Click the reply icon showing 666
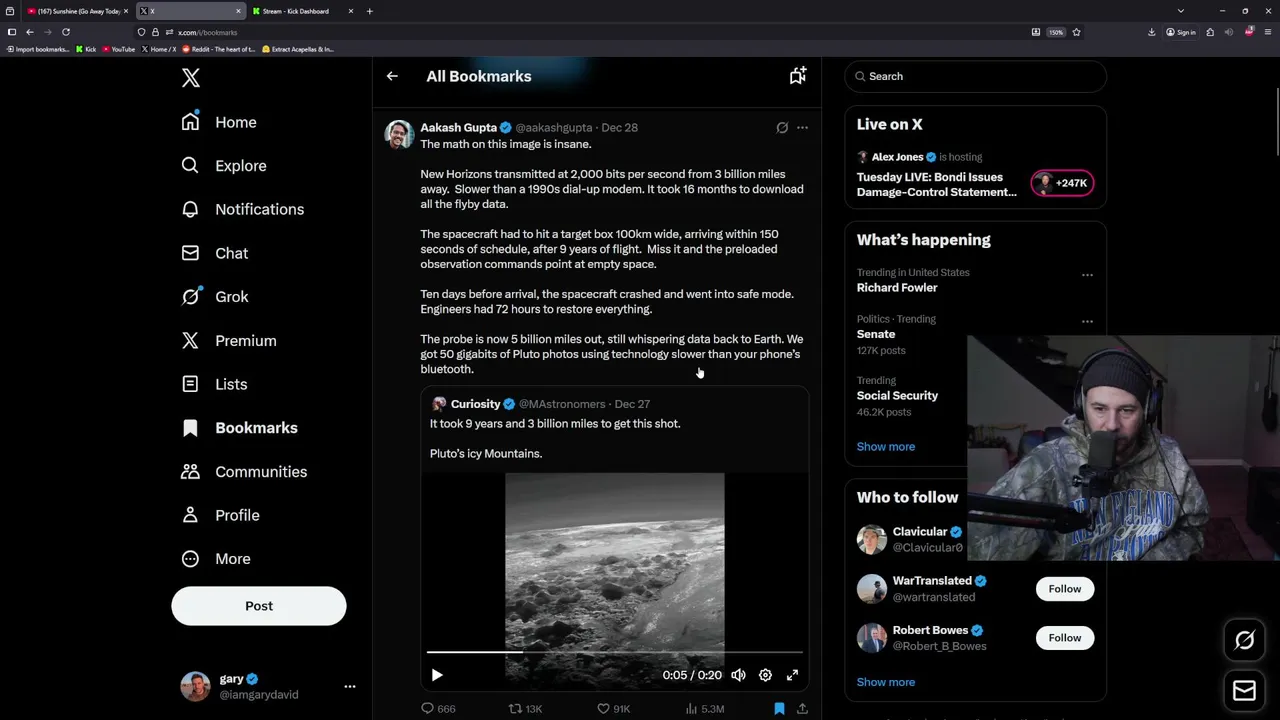The width and height of the screenshot is (1280, 720). (438, 708)
